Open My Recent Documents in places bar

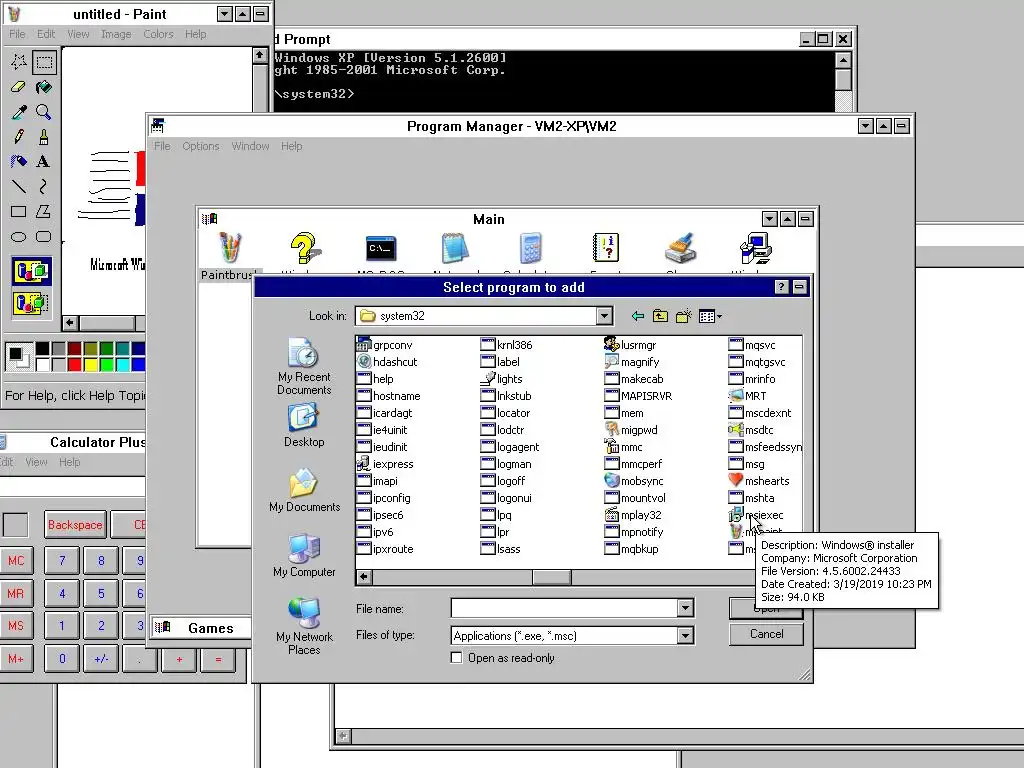coord(304,366)
